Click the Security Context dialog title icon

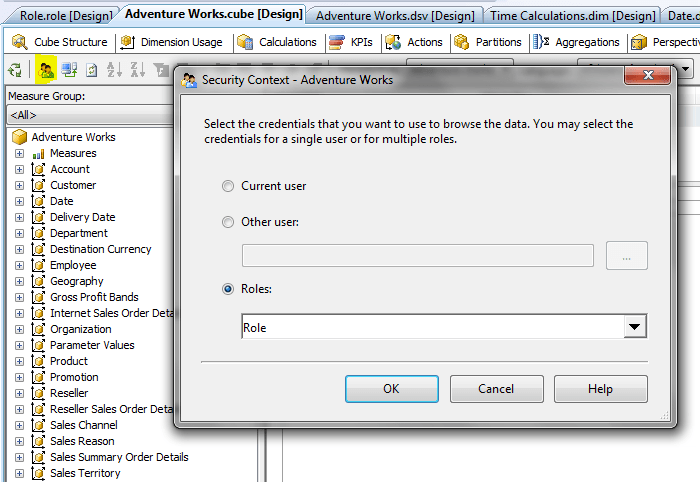189,80
